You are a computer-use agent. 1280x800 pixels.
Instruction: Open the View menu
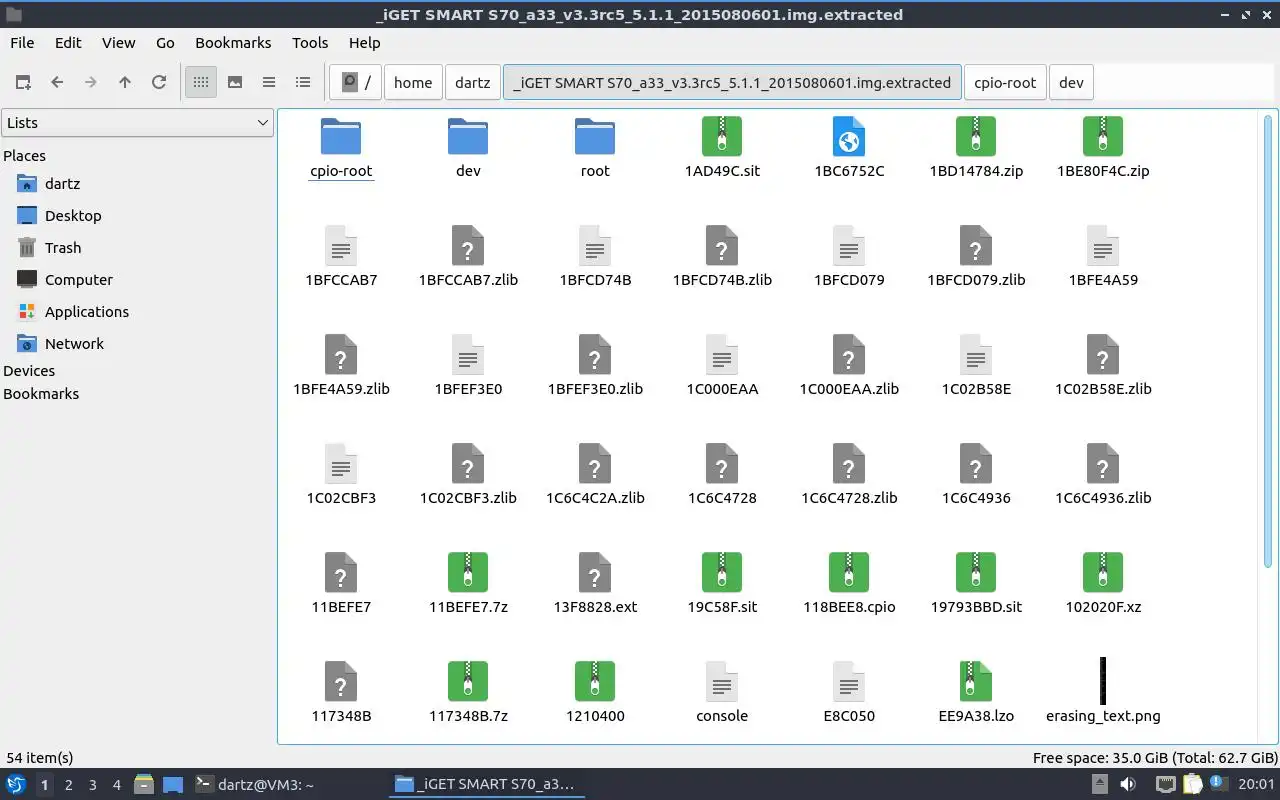(x=118, y=43)
